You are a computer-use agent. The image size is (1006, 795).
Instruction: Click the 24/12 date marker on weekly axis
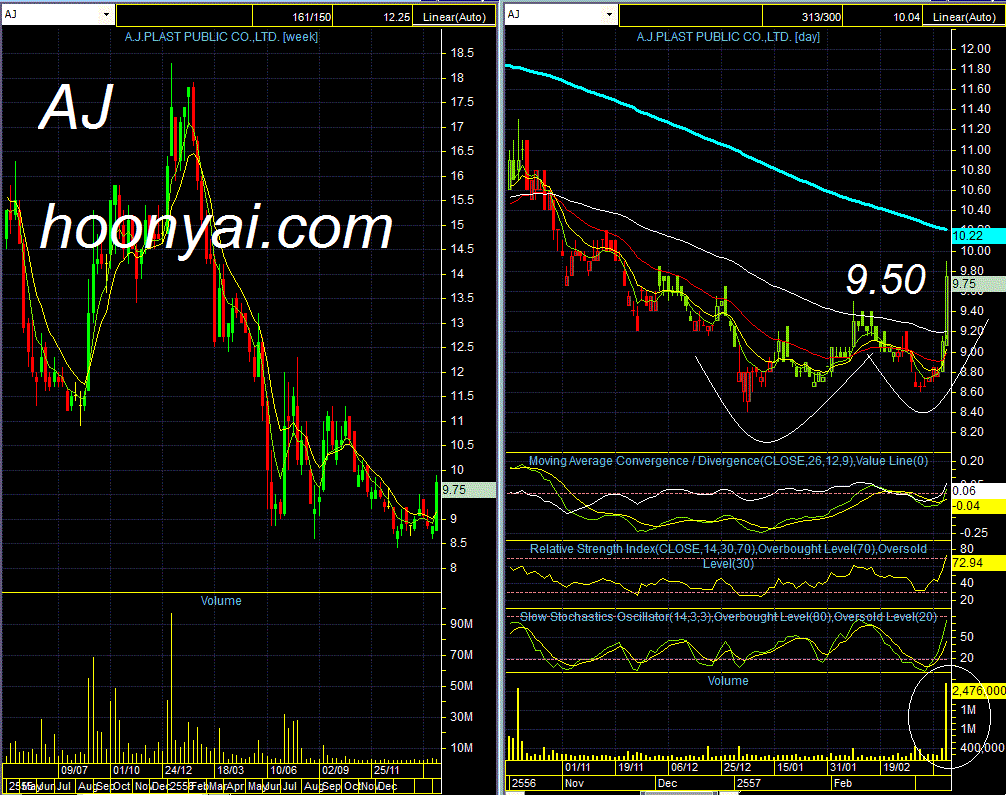click(x=178, y=770)
